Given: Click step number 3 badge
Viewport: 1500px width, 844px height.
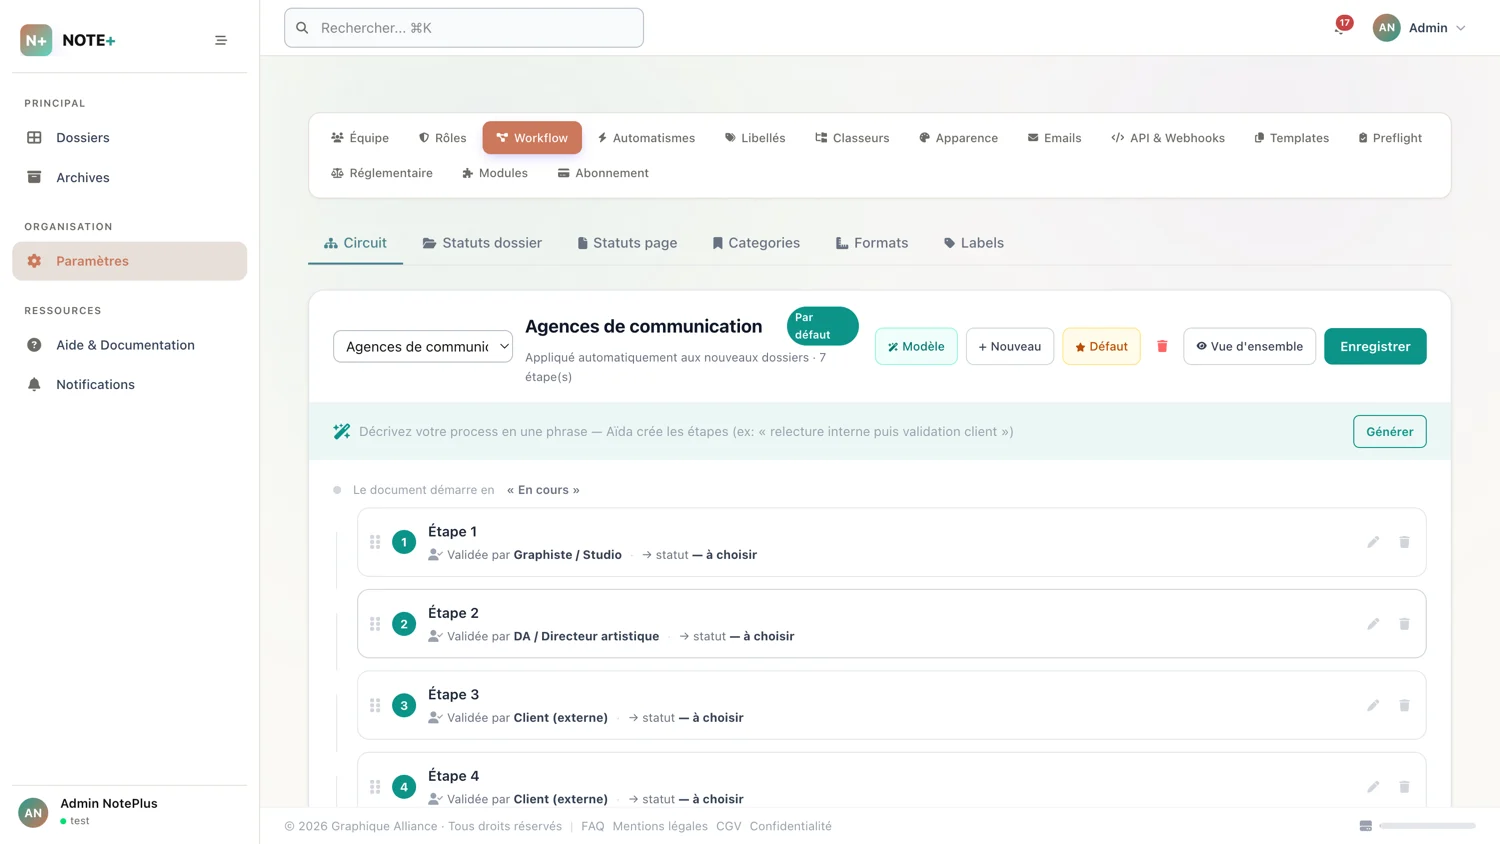Looking at the screenshot, I should point(404,705).
